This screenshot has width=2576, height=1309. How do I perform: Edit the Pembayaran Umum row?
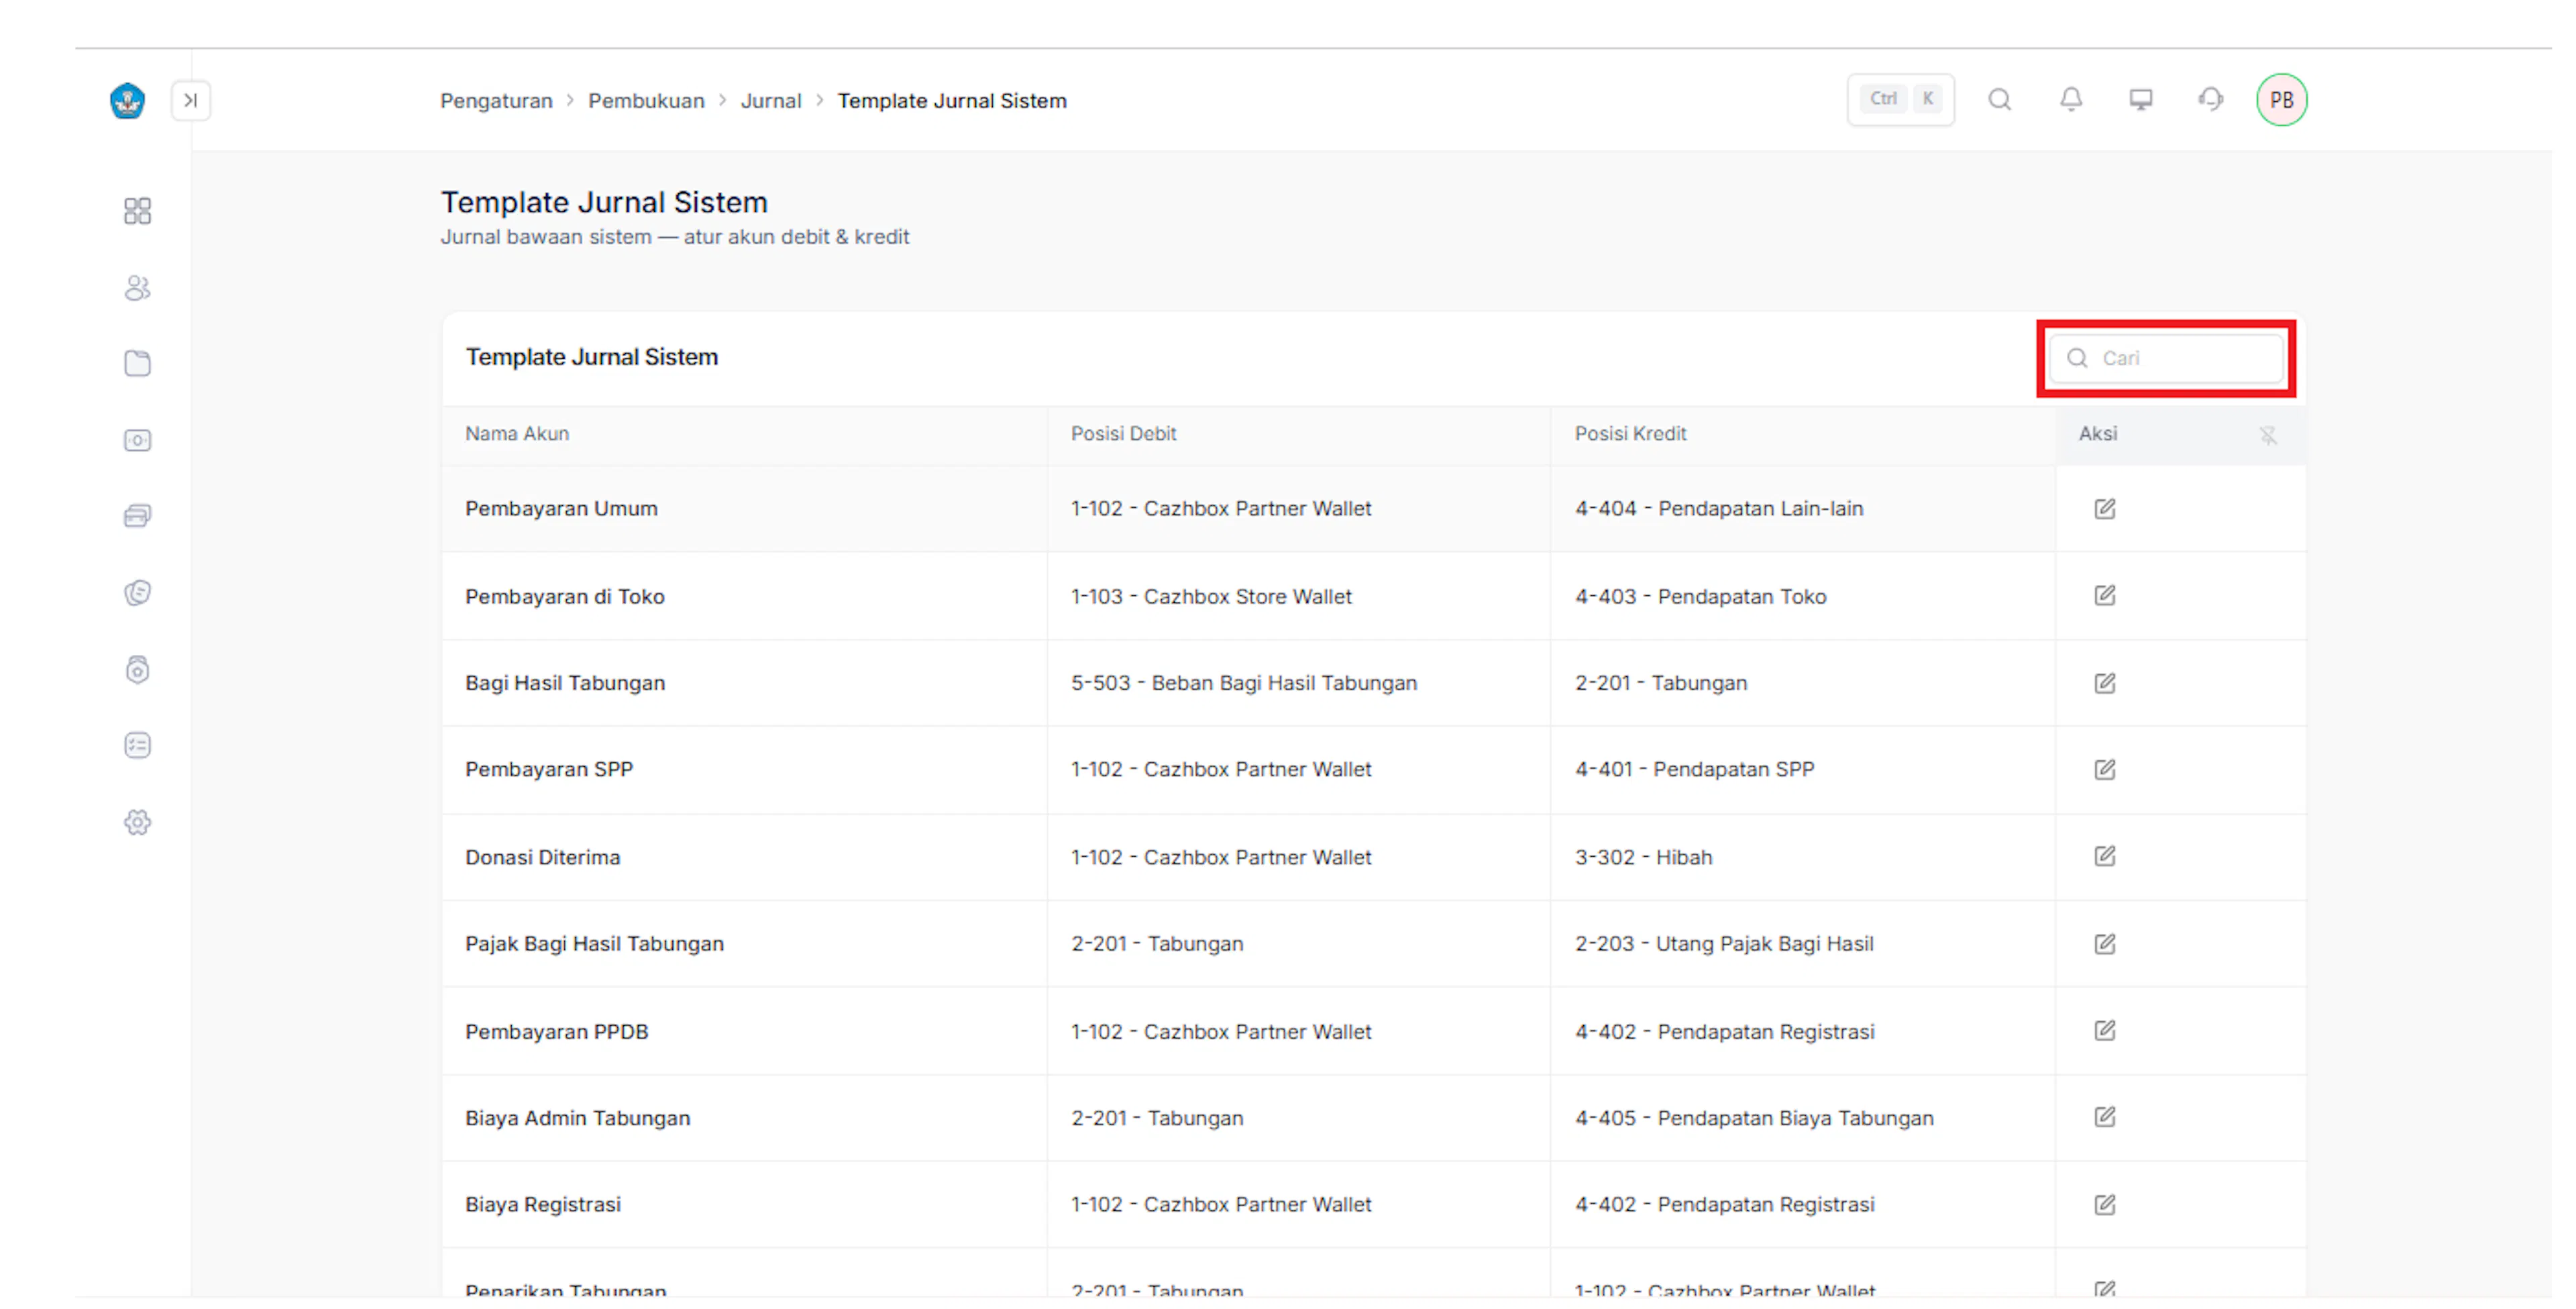(2105, 509)
